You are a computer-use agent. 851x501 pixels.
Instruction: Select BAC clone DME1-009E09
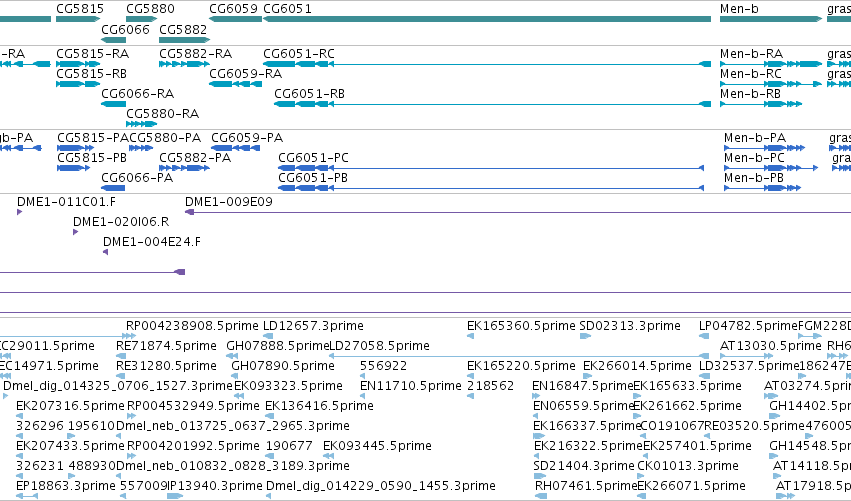[228, 202]
